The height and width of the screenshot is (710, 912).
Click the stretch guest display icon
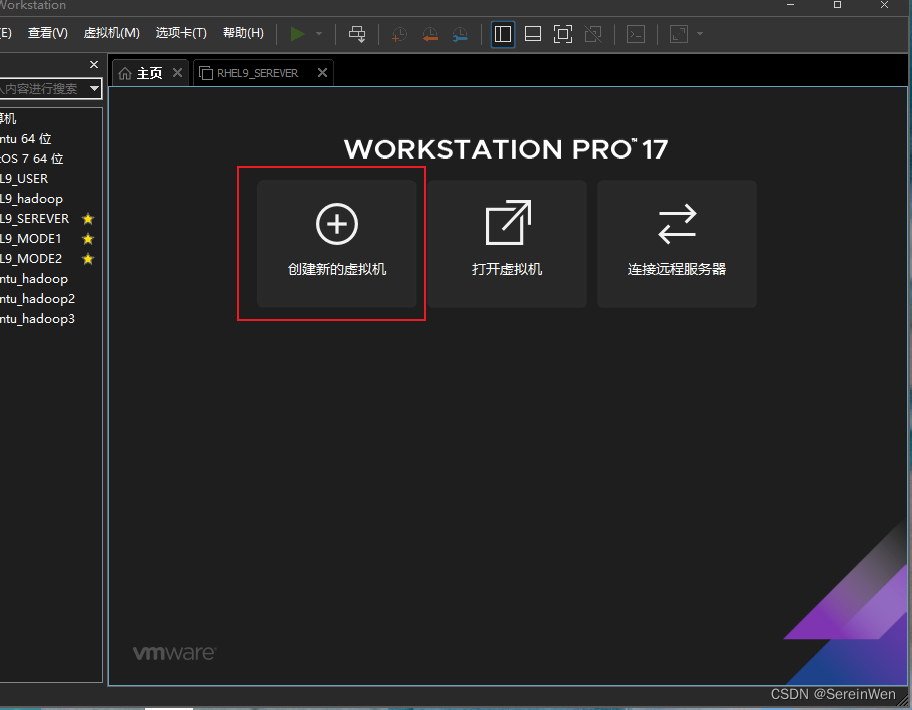click(x=679, y=34)
